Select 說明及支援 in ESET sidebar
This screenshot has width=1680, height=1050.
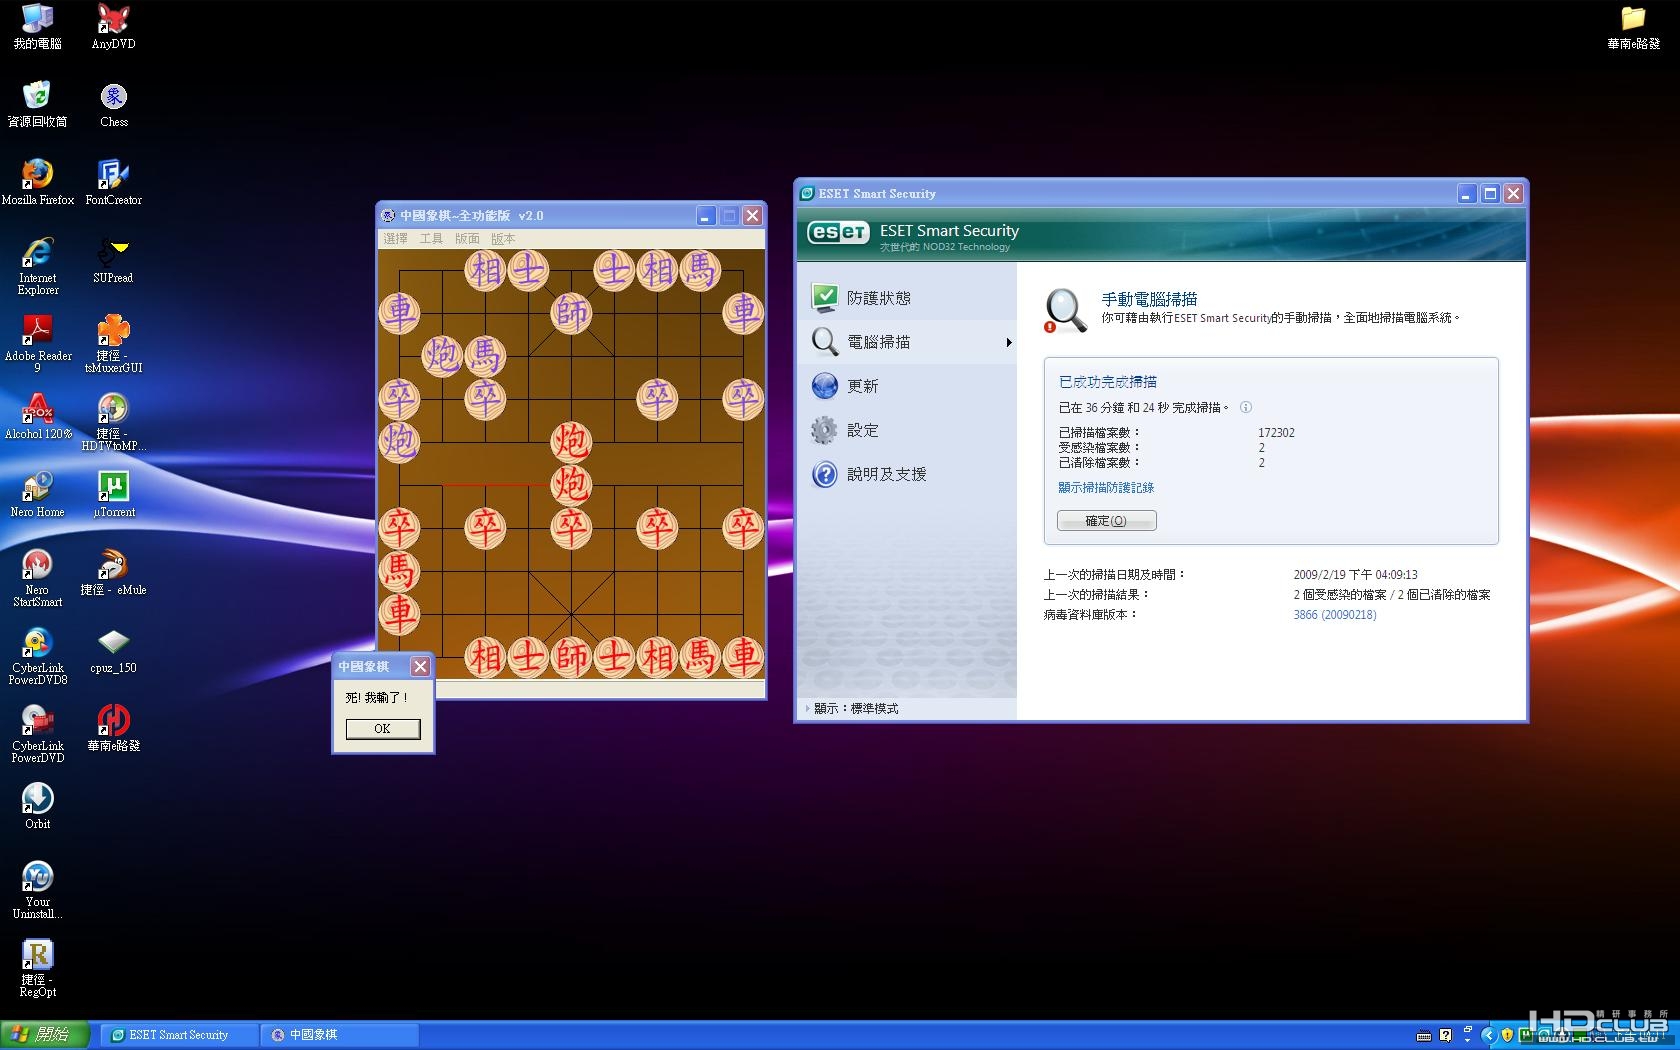[x=907, y=474]
